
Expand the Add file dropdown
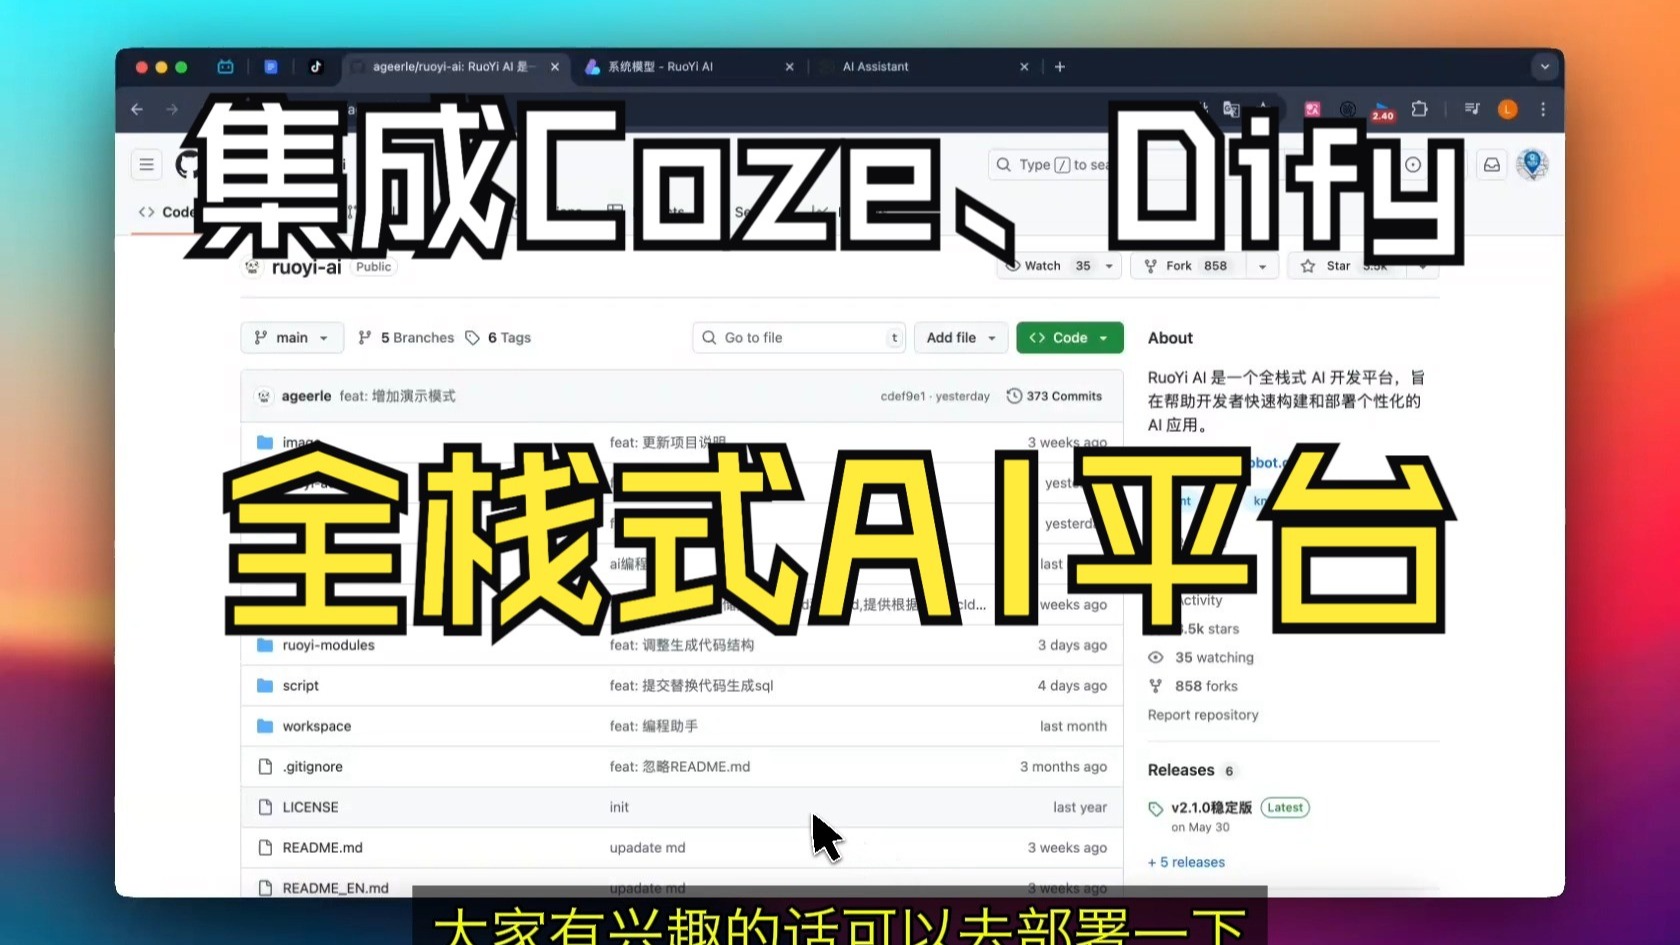coord(961,338)
